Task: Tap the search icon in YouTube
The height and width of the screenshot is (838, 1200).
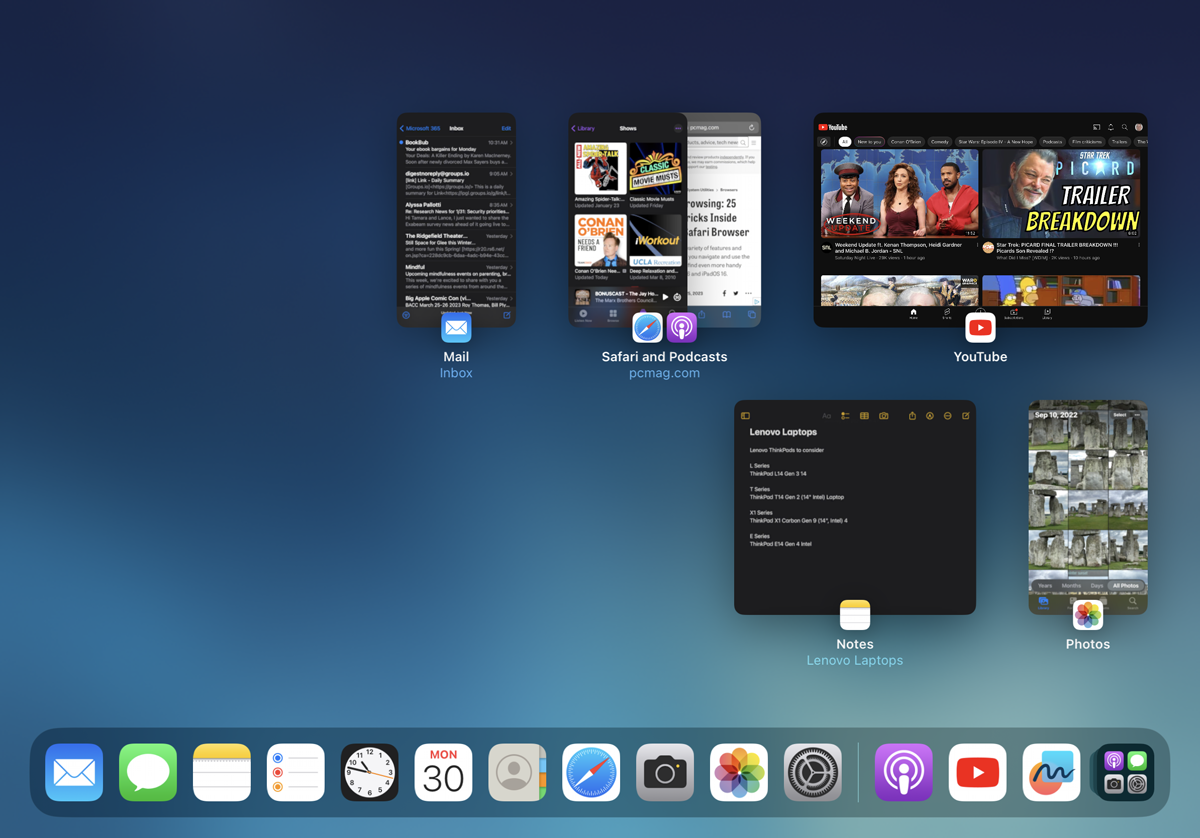Action: (1124, 127)
